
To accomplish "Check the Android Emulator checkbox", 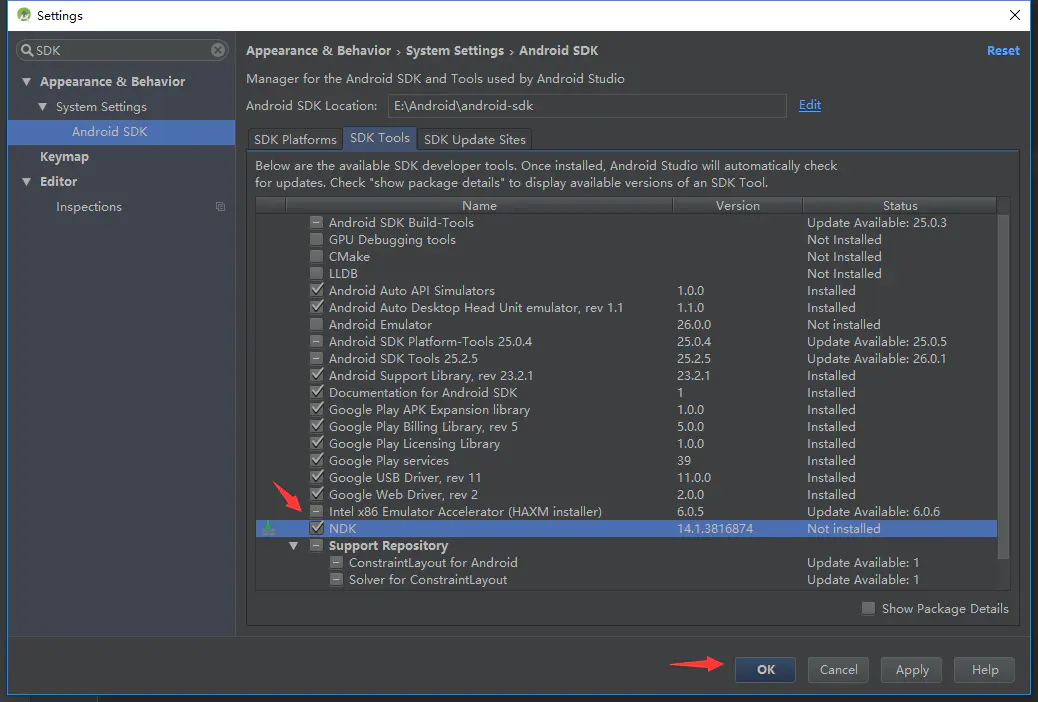I will 316,325.
